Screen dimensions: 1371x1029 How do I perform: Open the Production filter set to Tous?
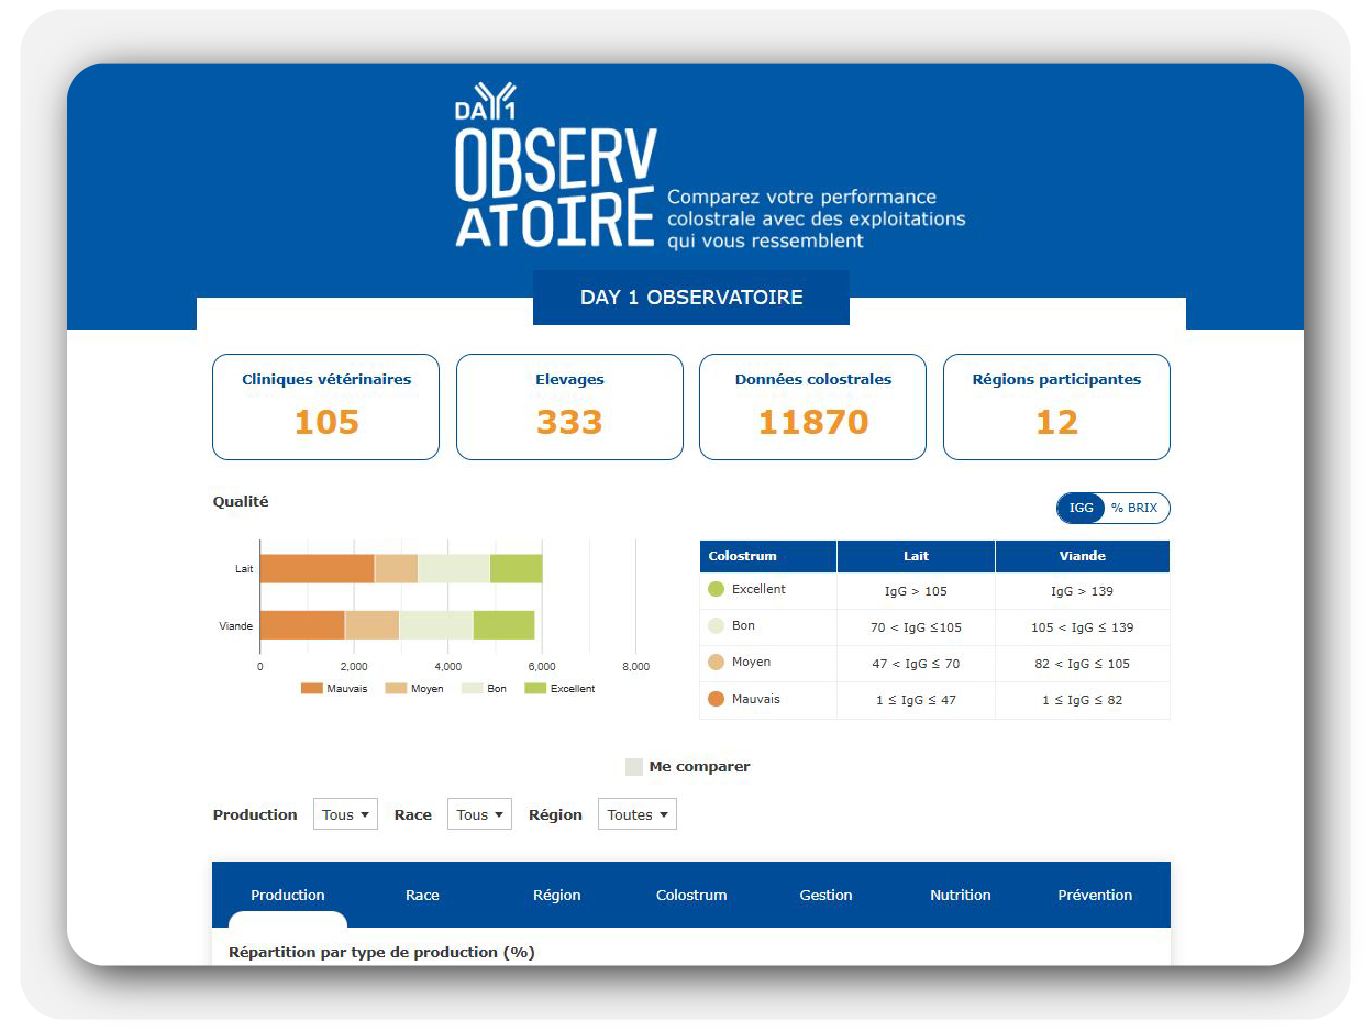point(345,814)
